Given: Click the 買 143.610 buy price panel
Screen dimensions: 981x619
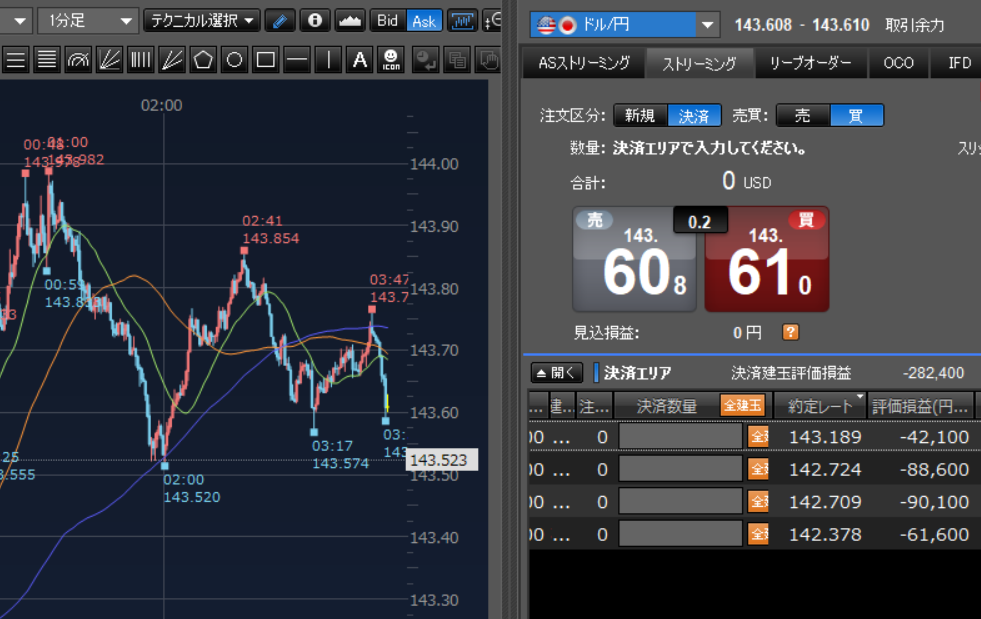Looking at the screenshot, I should [767, 260].
